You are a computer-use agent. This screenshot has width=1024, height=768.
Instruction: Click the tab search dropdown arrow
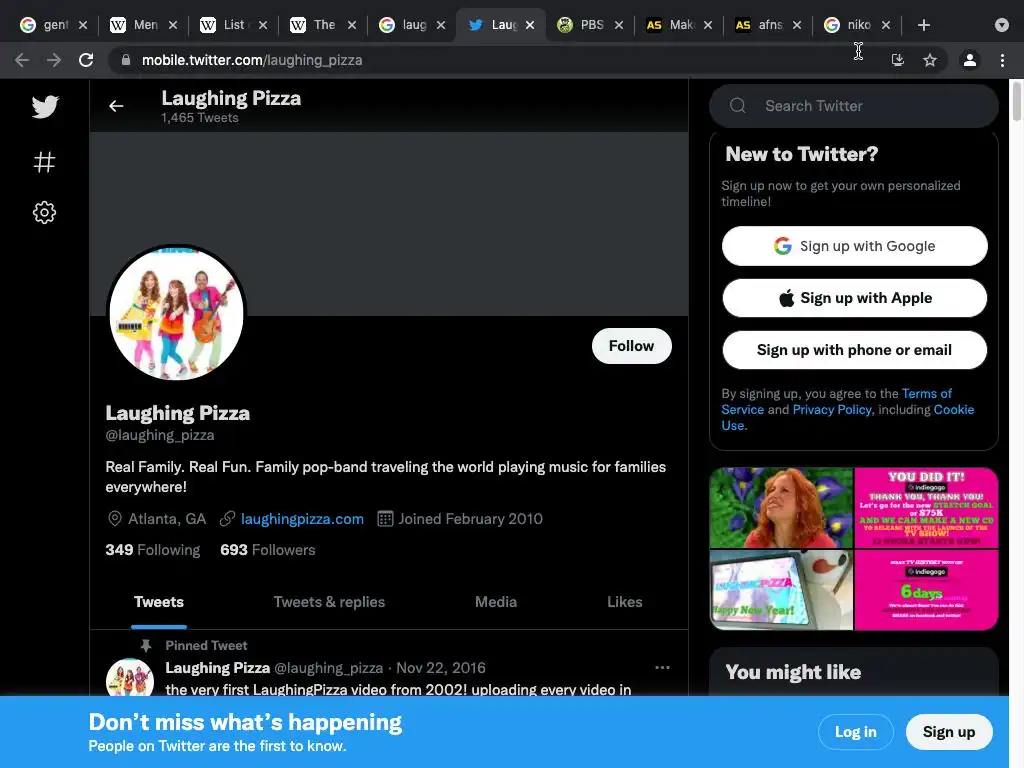click(x=1002, y=25)
